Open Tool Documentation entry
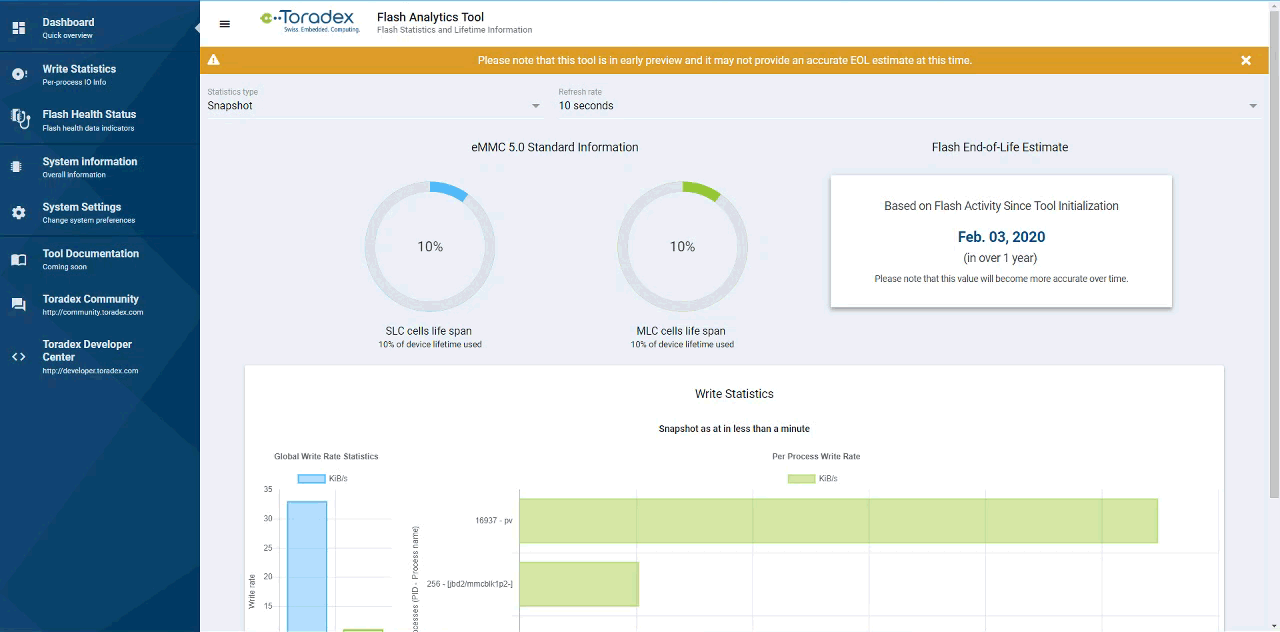The image size is (1280, 632). [x=100, y=259]
